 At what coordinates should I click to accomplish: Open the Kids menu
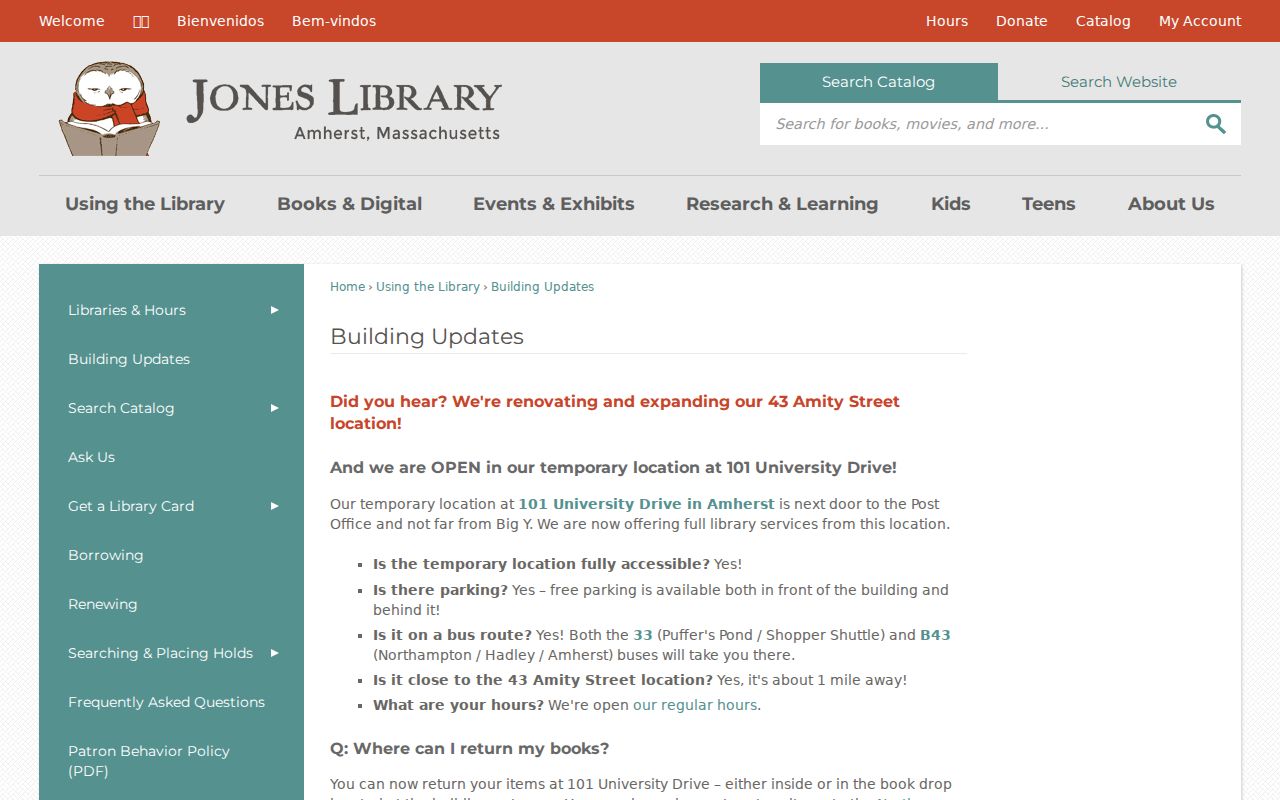click(951, 204)
